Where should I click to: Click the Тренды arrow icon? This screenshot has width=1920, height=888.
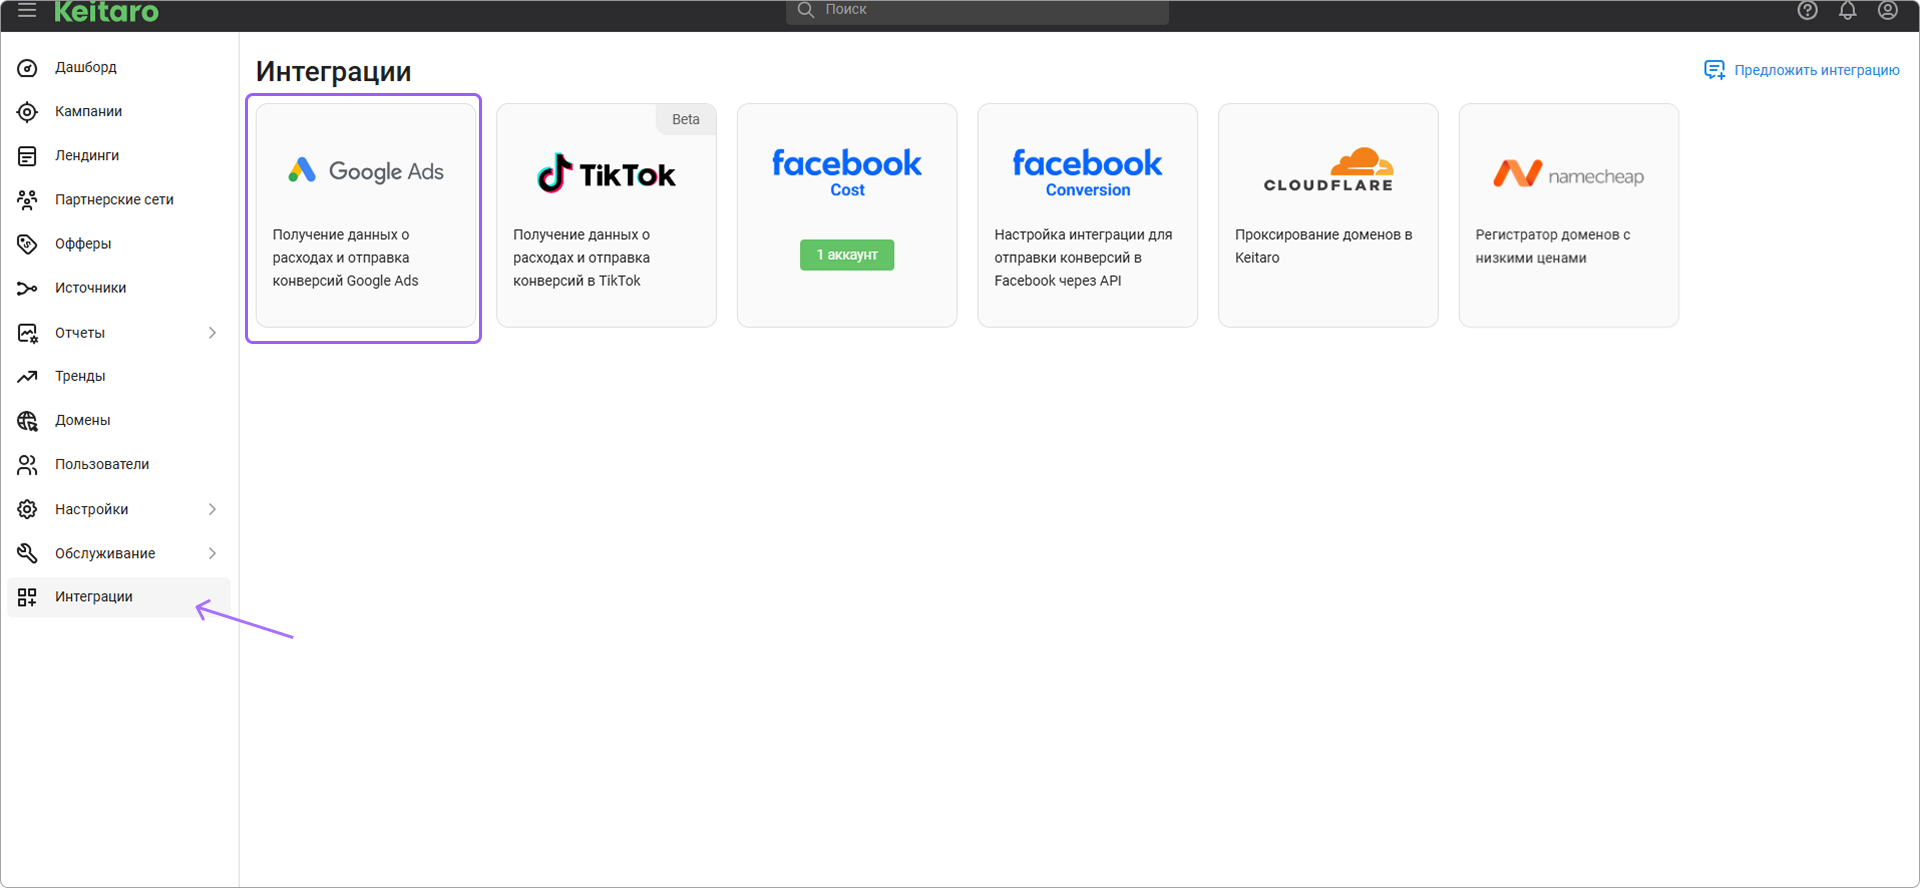27,377
